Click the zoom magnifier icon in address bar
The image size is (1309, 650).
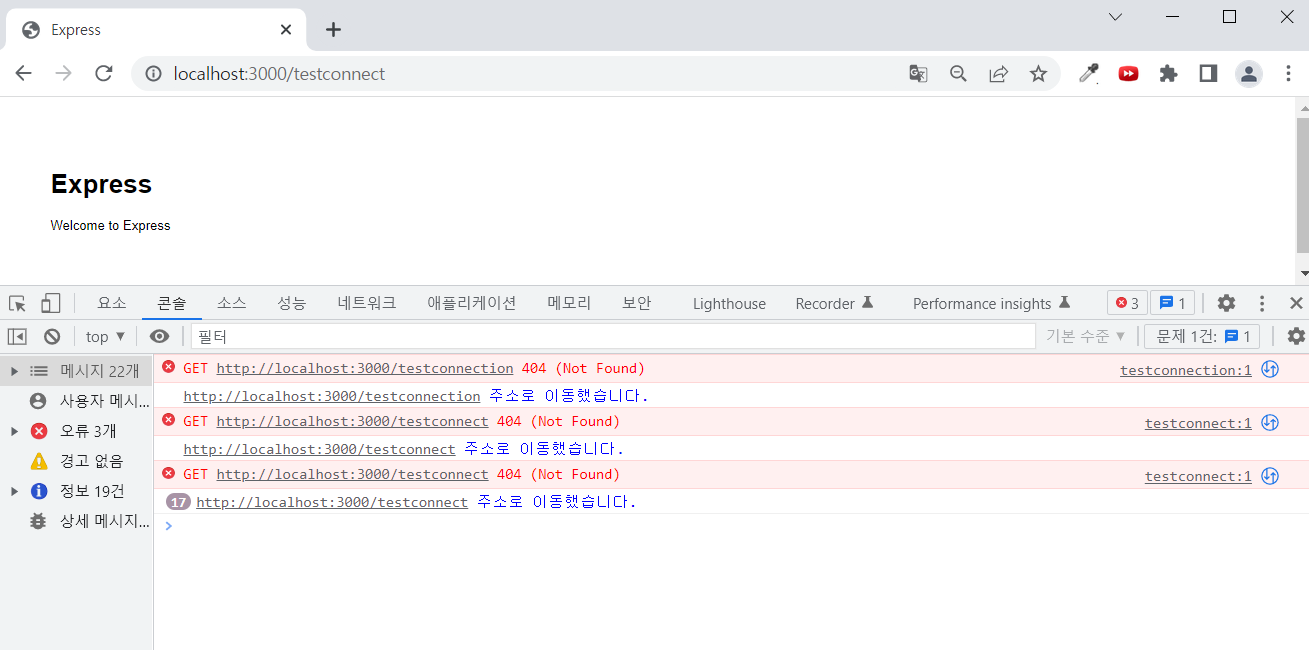pos(958,73)
